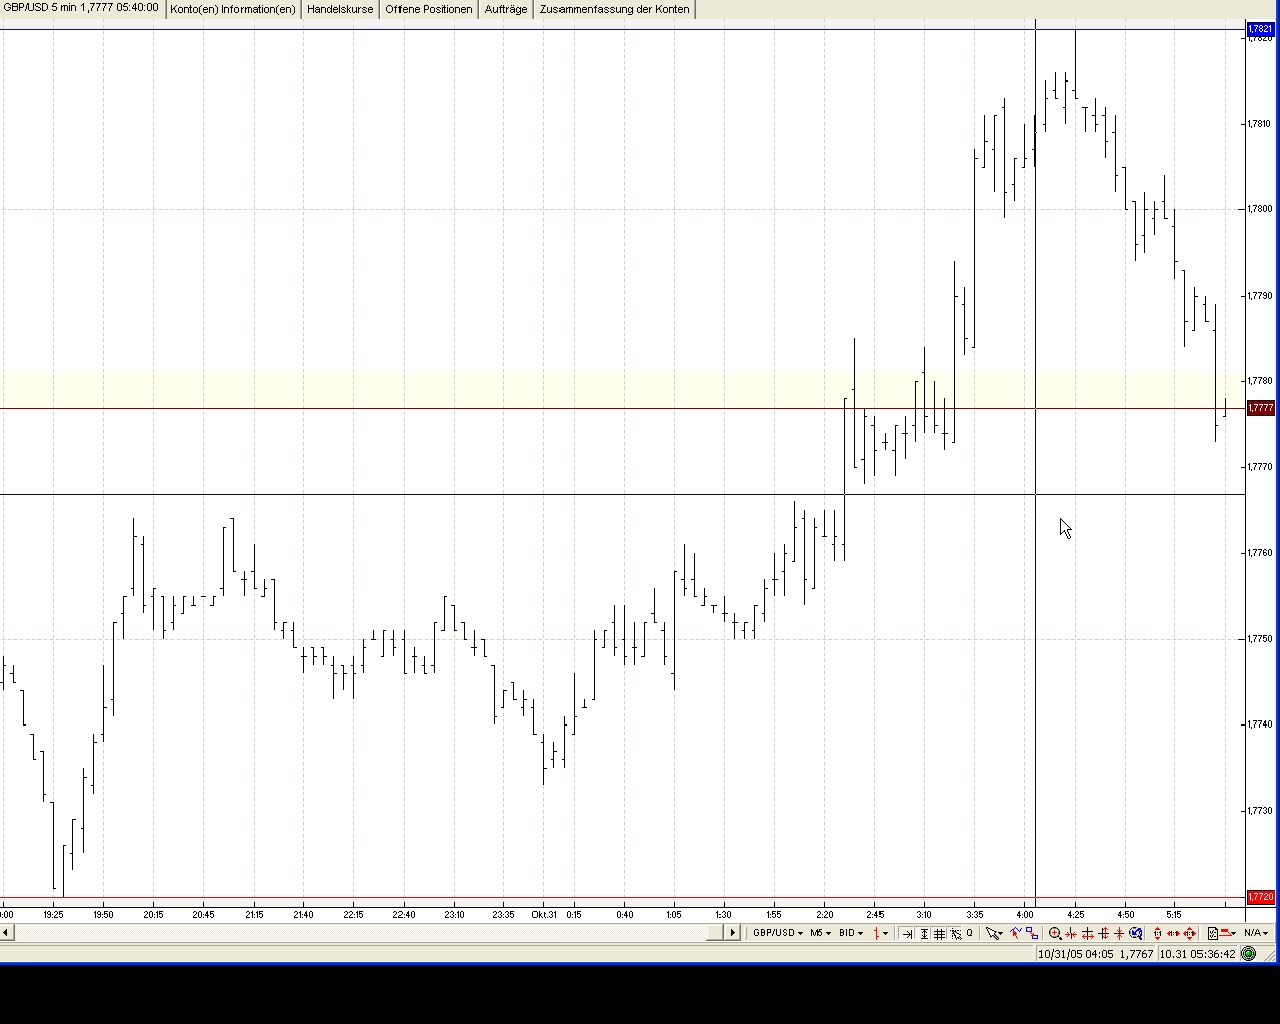Click the 23:10 time axis label
Viewport: 1280px width, 1024px height.
454,914
